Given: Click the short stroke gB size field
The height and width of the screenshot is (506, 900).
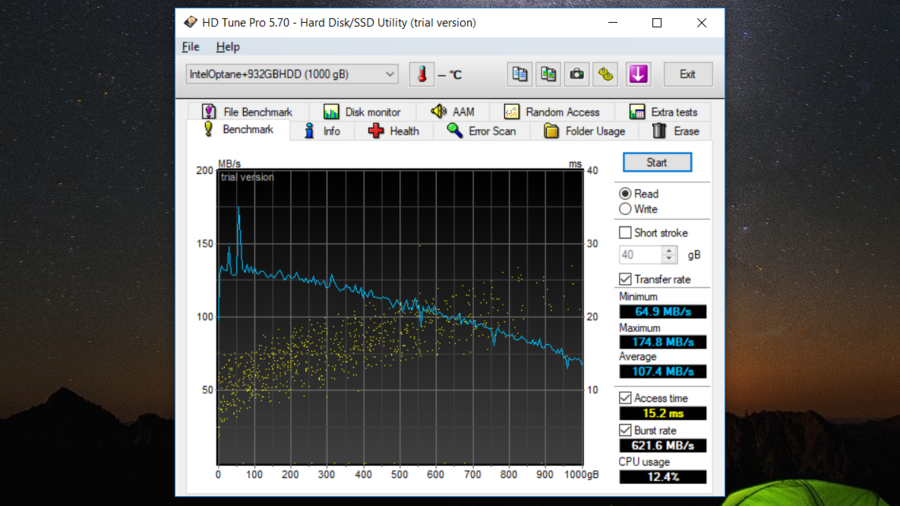Looking at the screenshot, I should click(640, 255).
